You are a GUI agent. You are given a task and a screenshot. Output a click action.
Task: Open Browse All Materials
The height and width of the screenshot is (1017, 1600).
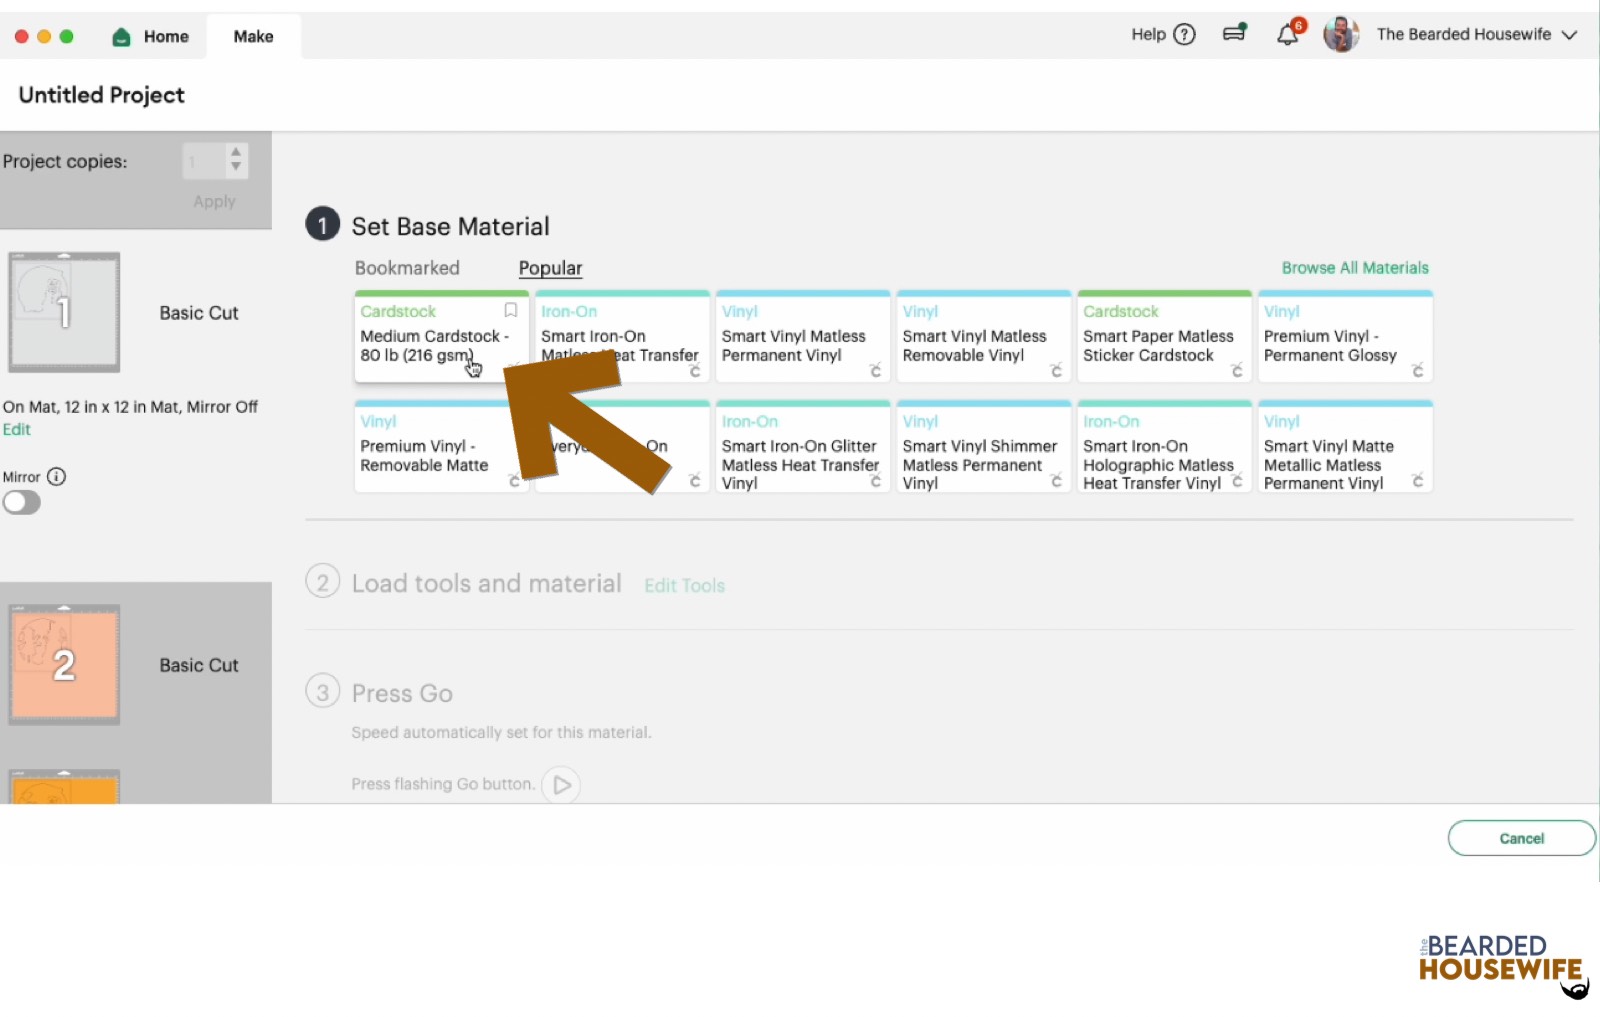[1355, 267]
